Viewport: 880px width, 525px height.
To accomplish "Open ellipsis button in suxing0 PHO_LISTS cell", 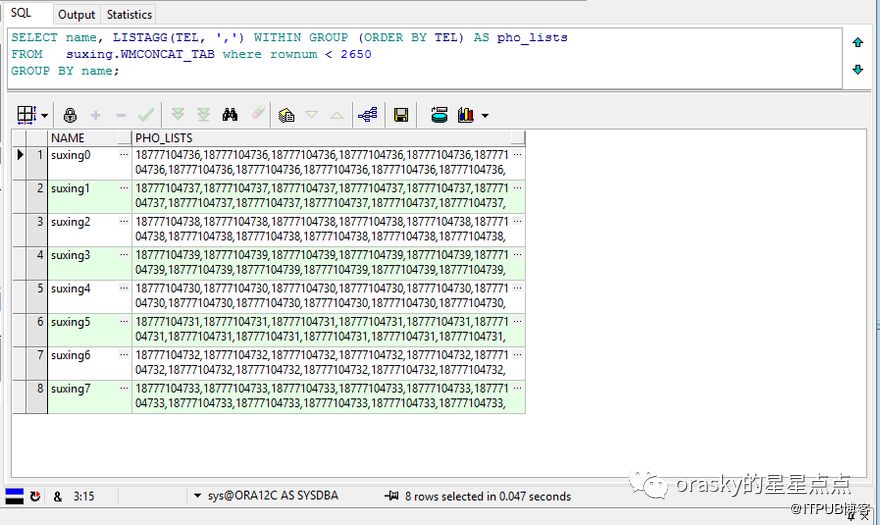I will tap(517, 155).
